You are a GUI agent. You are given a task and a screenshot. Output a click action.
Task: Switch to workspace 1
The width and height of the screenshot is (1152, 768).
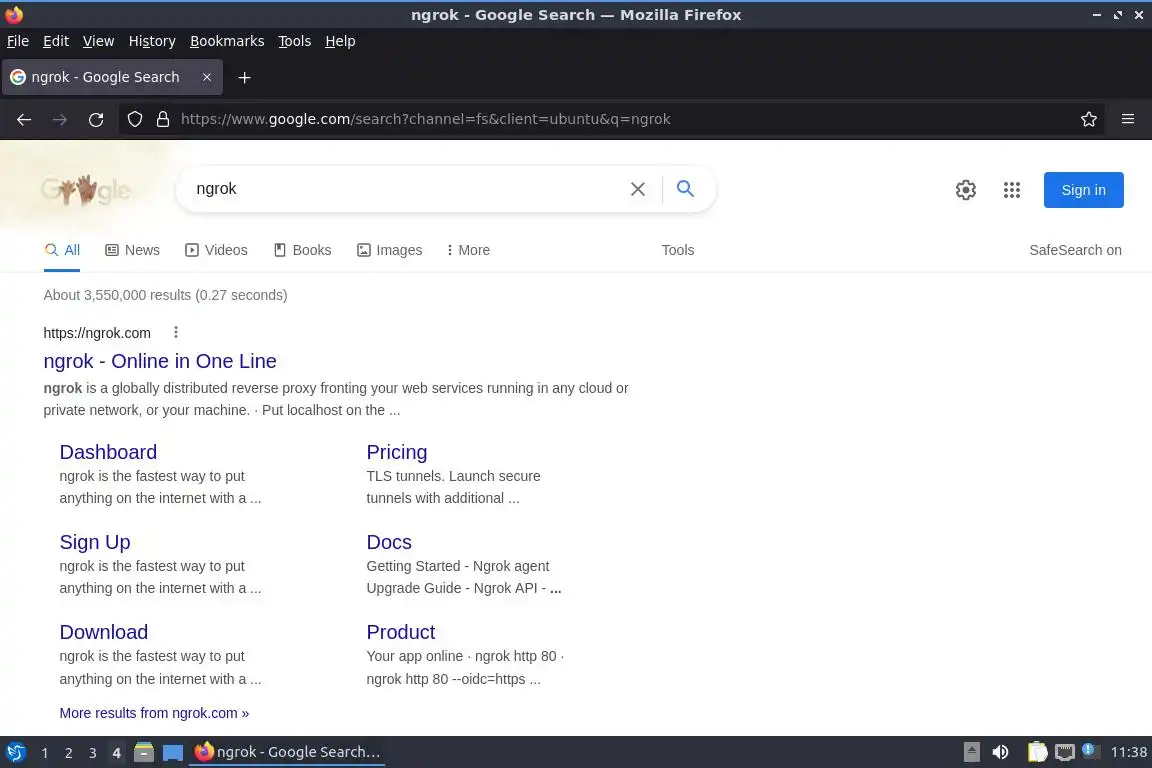45,753
